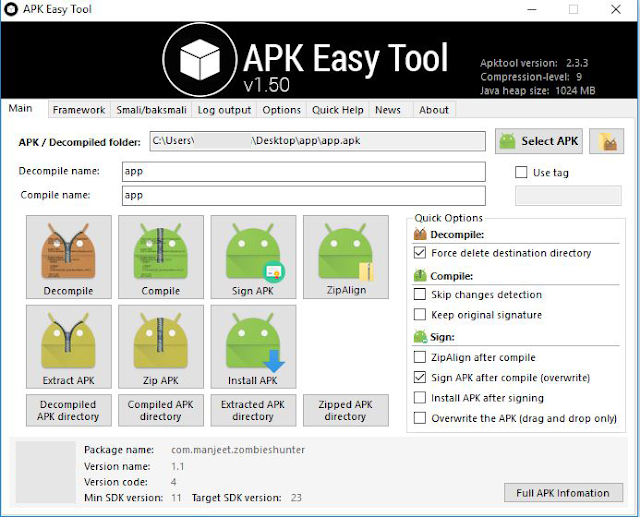
Task: Enable Install APK after signing
Action: pyautogui.click(x=420, y=397)
